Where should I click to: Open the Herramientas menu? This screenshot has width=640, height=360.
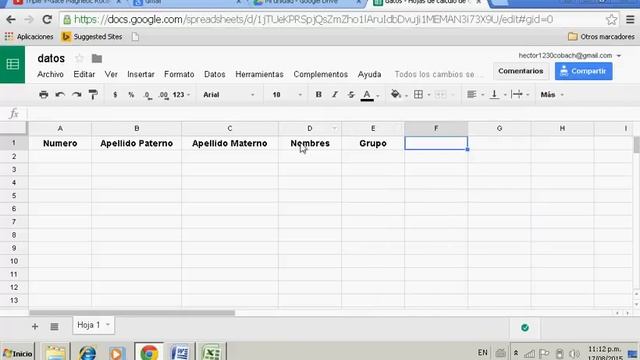coord(259,74)
